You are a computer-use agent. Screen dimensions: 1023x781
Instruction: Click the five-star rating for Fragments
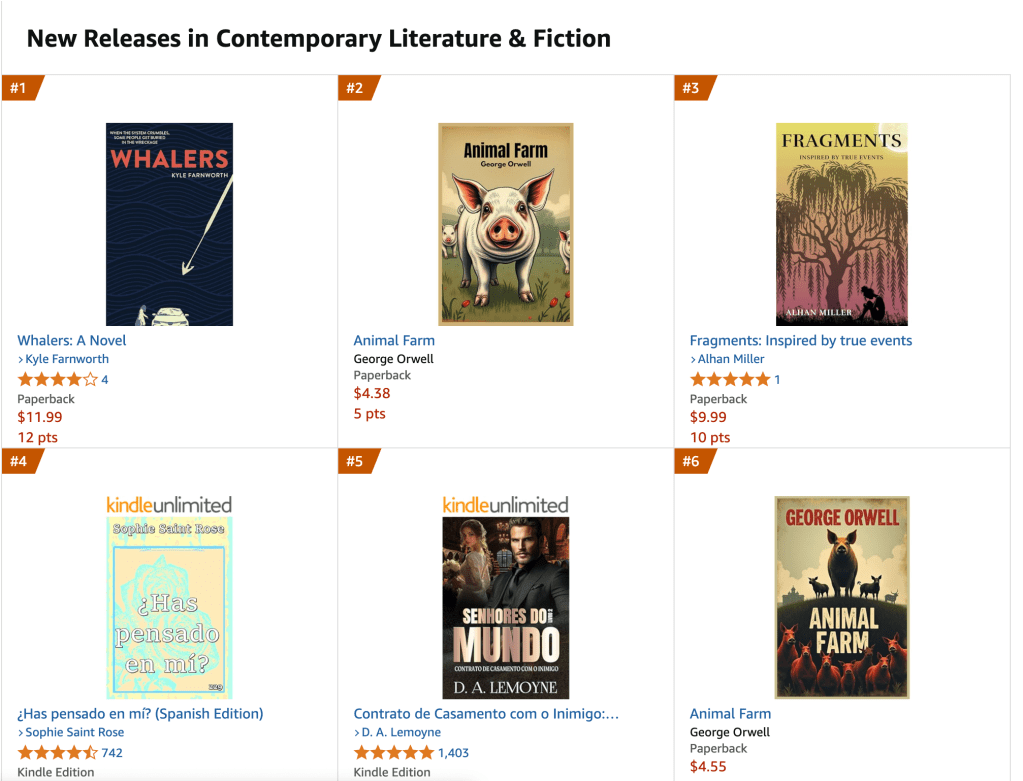point(730,379)
